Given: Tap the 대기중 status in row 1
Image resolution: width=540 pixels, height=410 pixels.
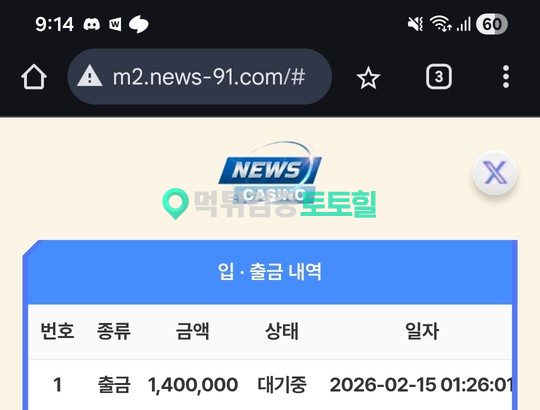Looking at the screenshot, I should point(282,385).
